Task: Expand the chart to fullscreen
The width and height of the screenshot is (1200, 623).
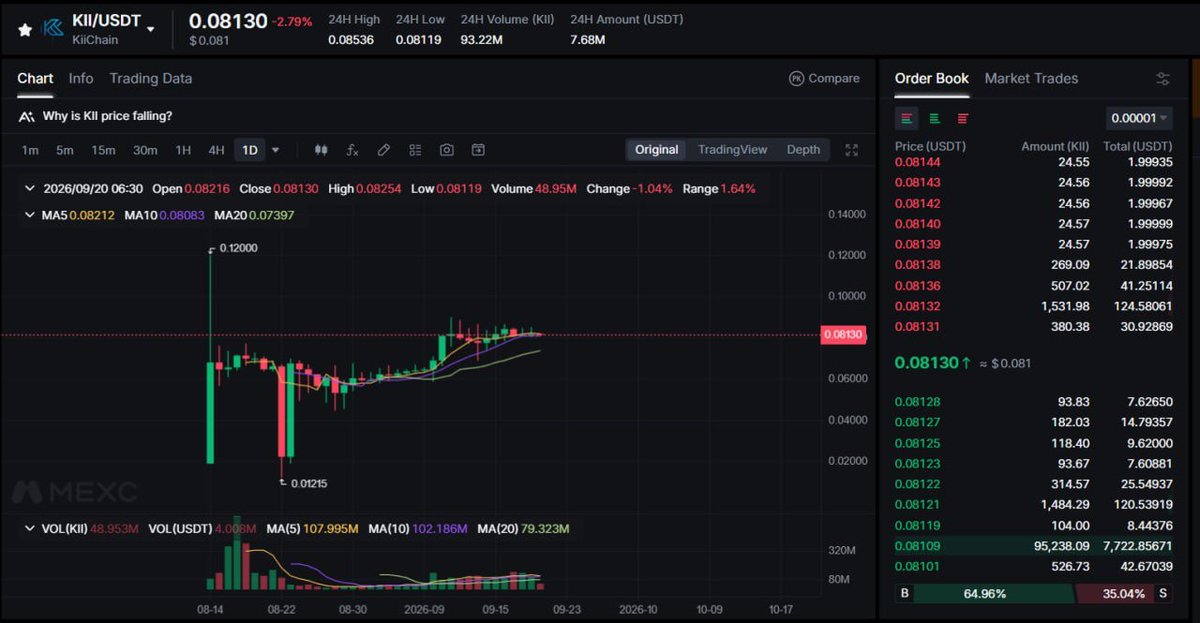Action: click(852, 150)
